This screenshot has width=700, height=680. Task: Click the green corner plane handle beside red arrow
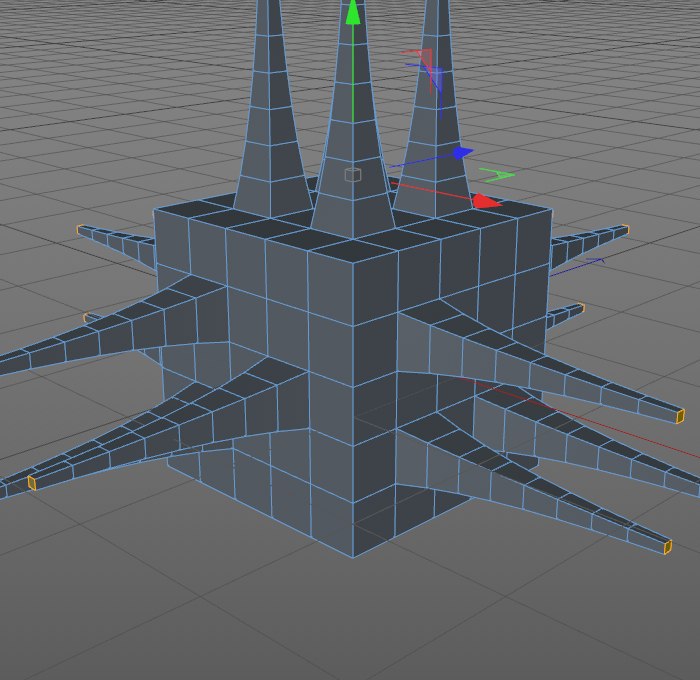tap(497, 175)
